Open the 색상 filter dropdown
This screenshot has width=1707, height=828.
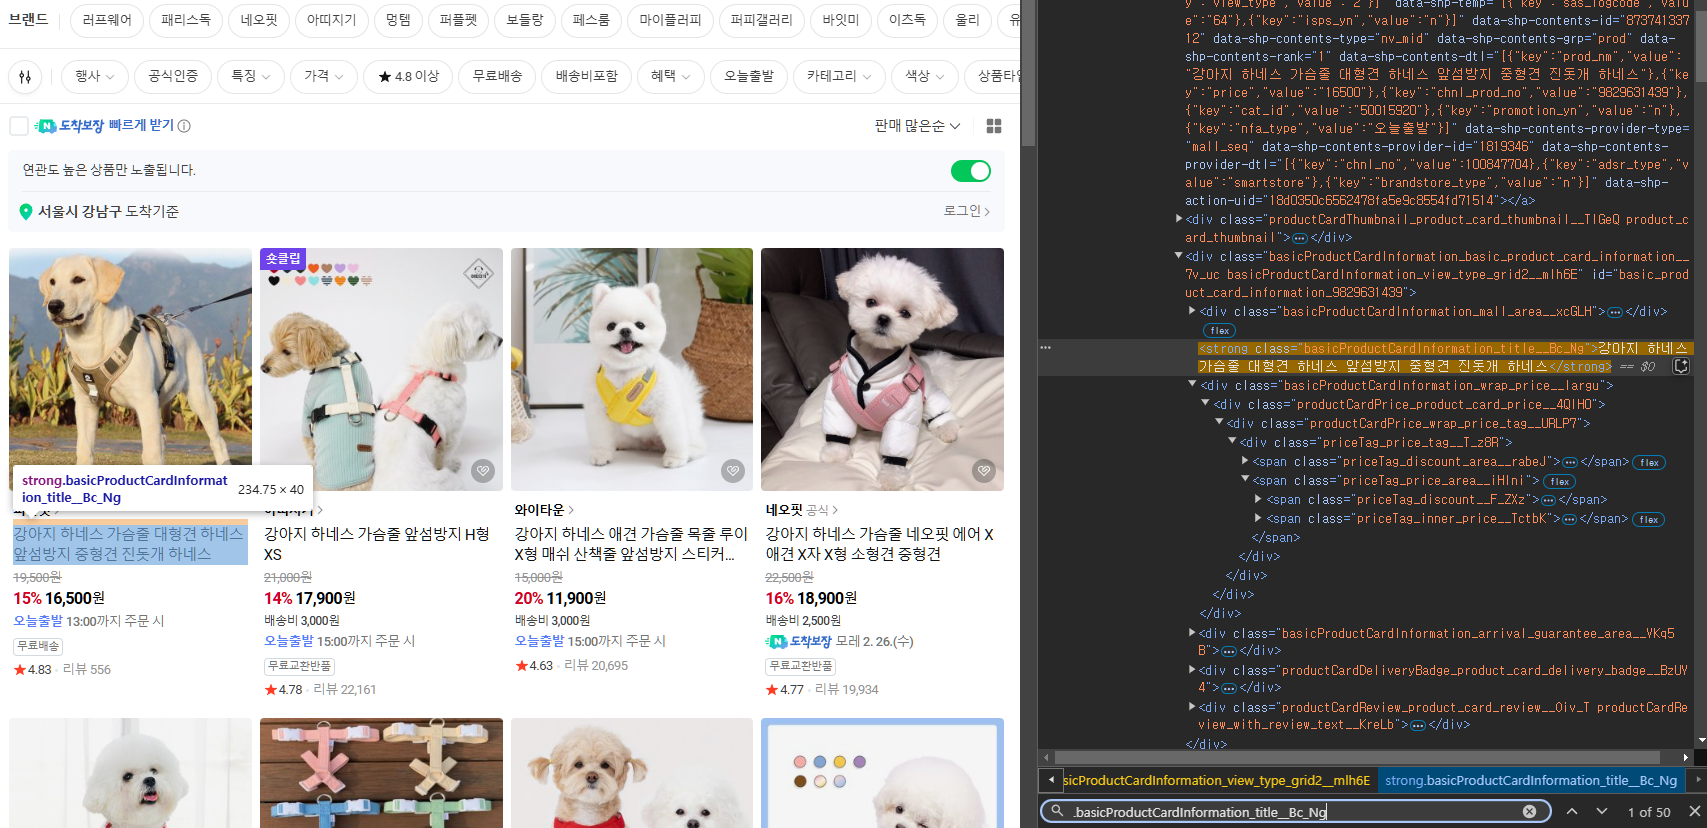[925, 76]
